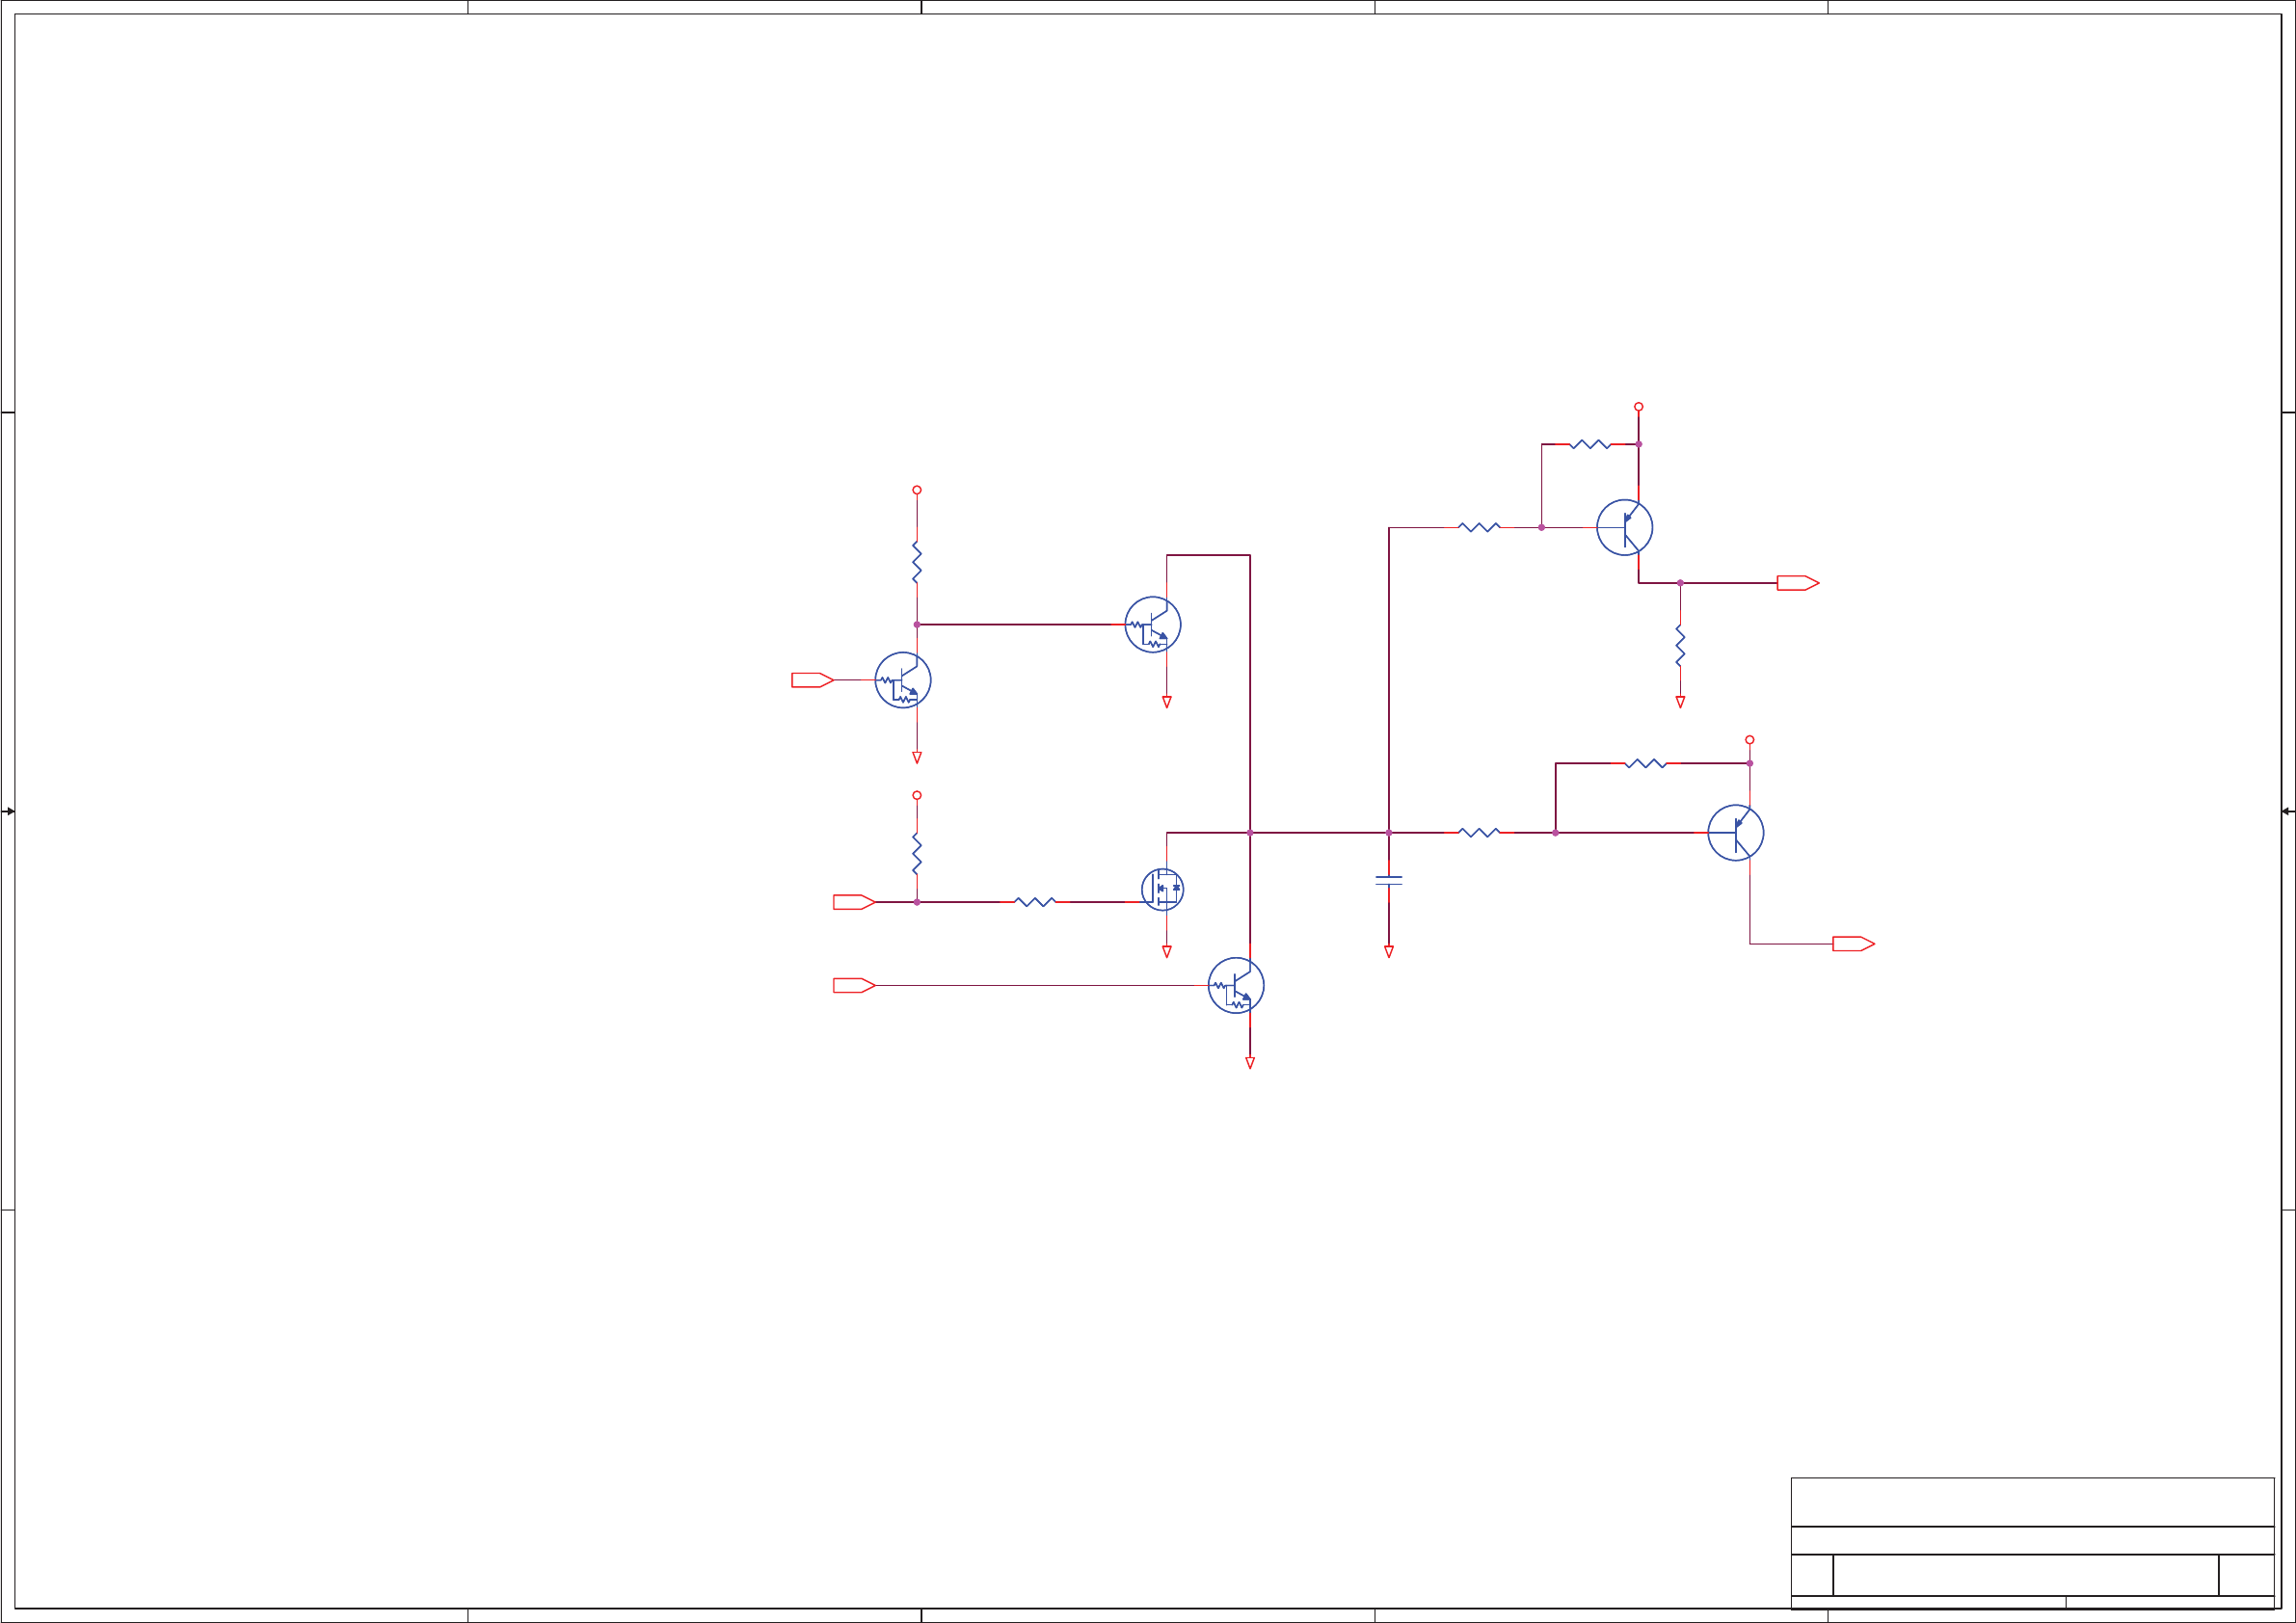The image size is (2296, 1623).
Task: Click the input port wired to the MOSFET resistor
Action: click(853, 902)
